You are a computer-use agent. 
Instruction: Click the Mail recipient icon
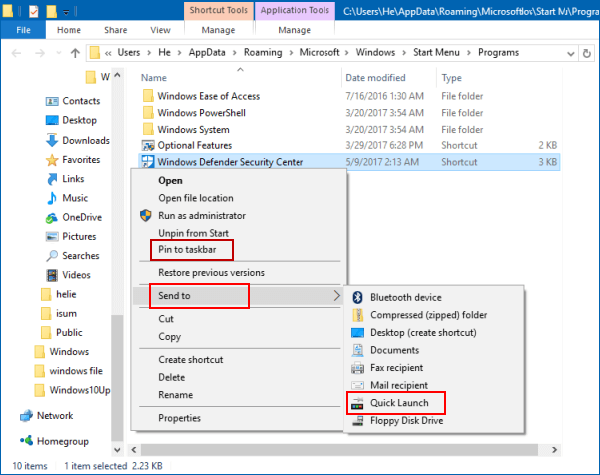(357, 385)
